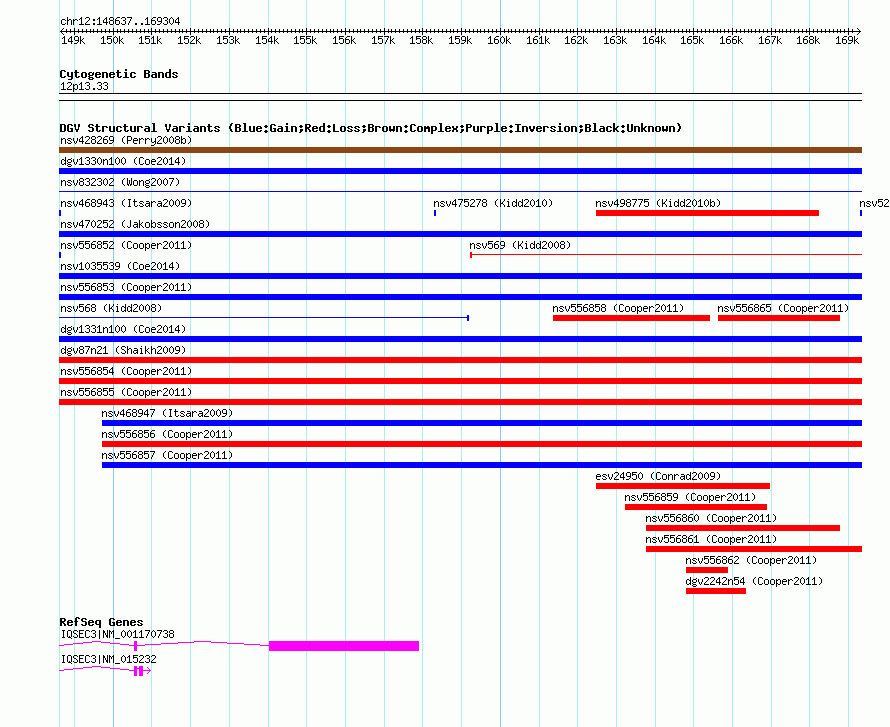Screen dimensions: 890x727
Task: Click the 155k position on the ruler
Action: point(305,40)
